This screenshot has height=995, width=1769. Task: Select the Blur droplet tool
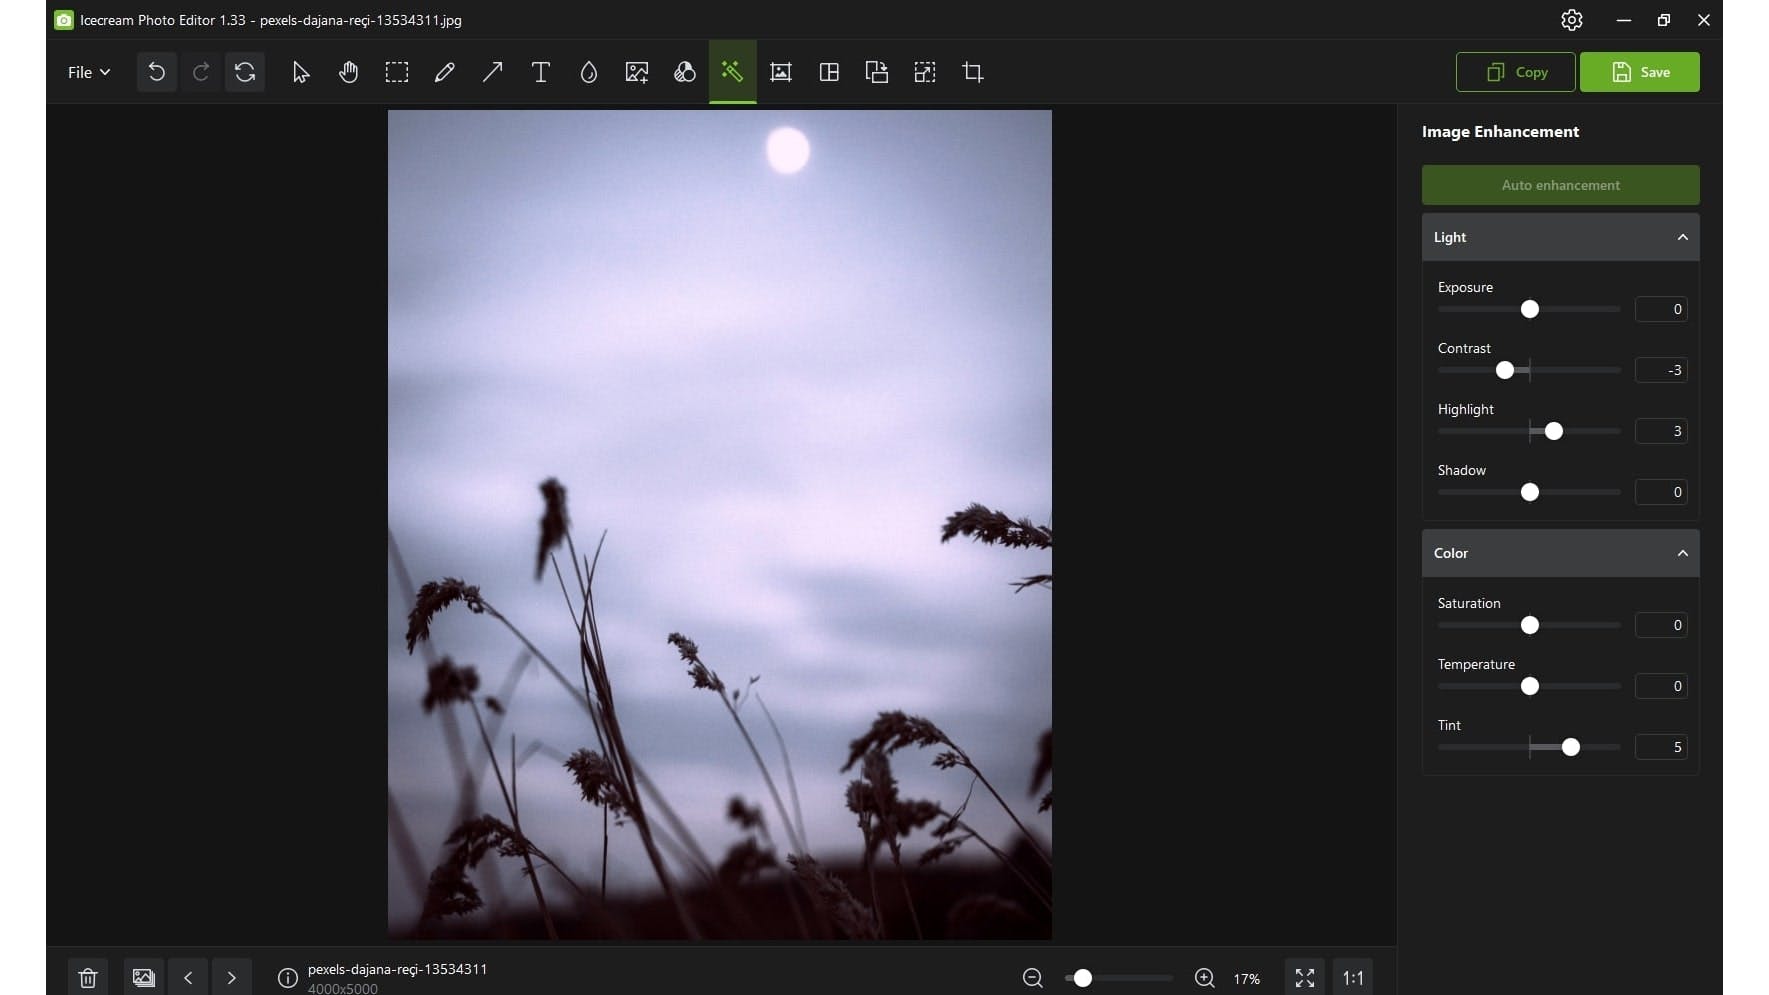coord(588,72)
